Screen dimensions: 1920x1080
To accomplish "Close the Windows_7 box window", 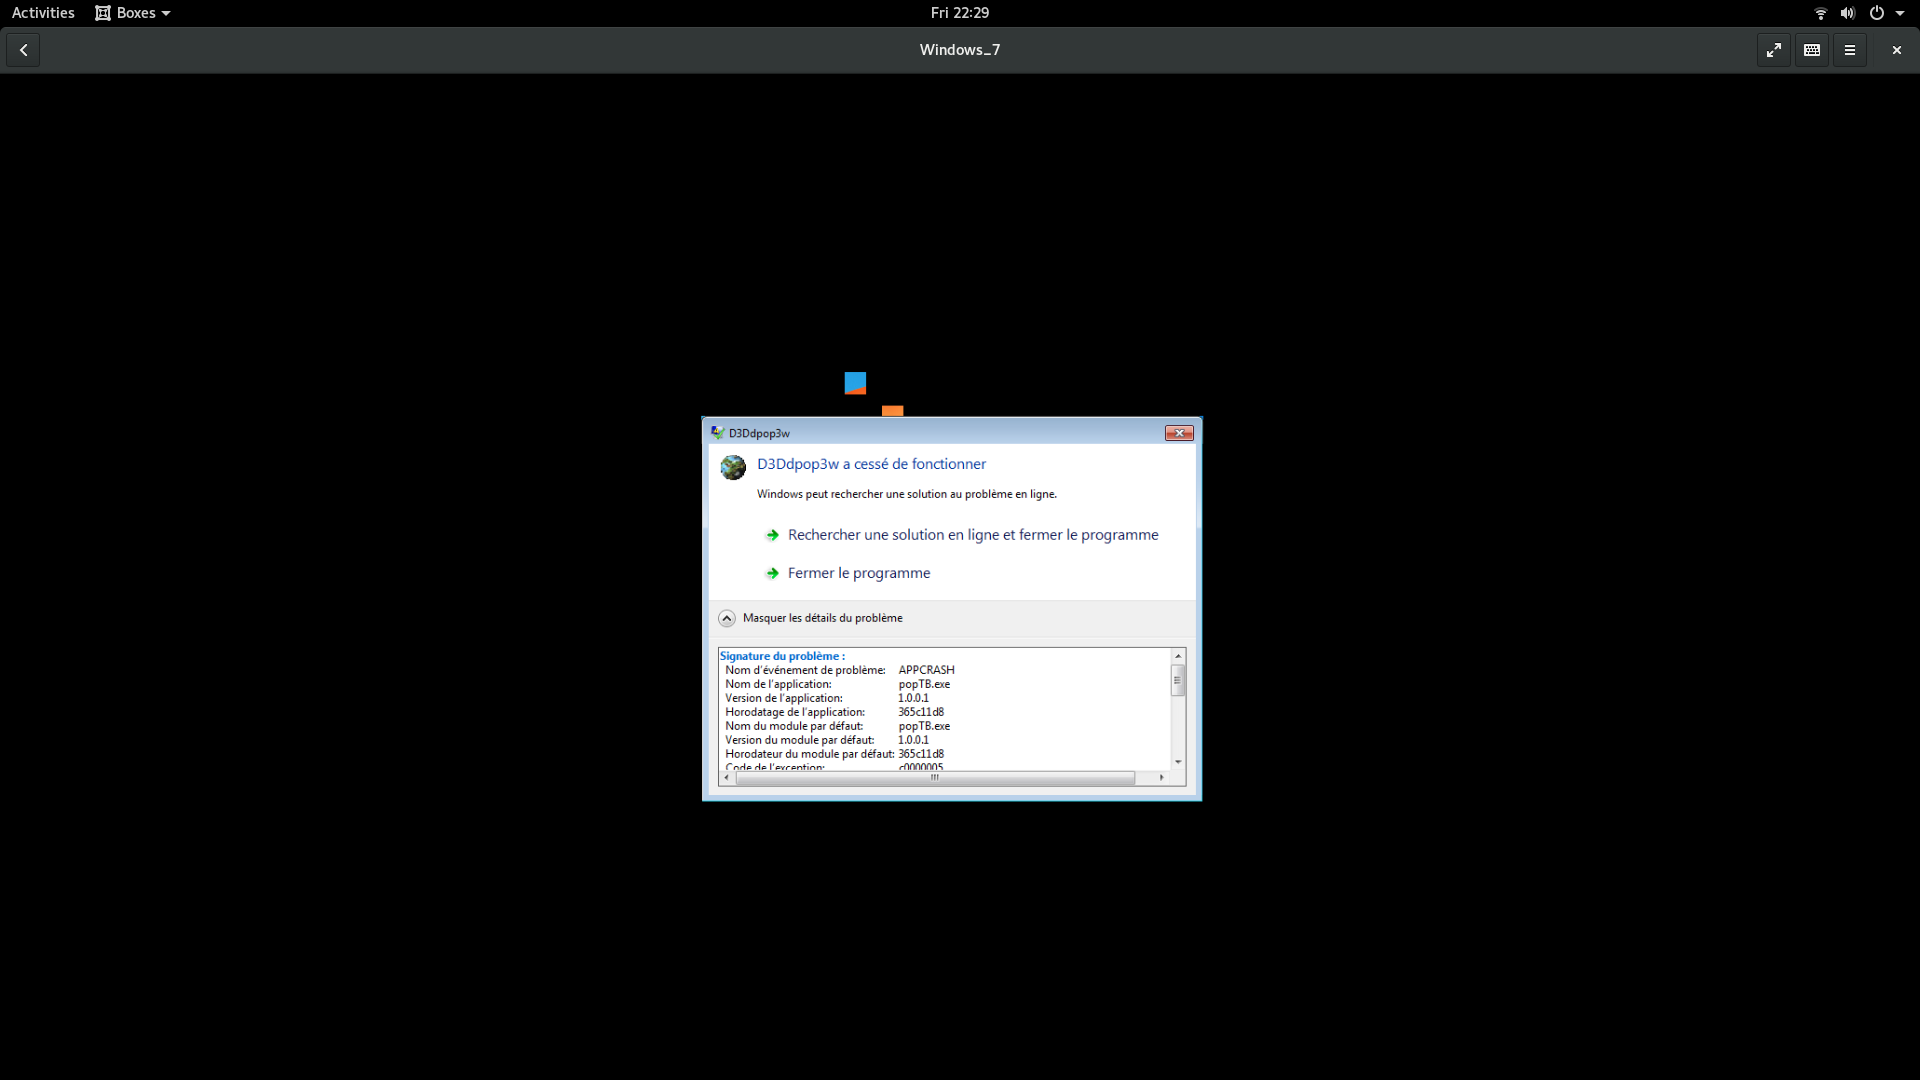I will click(1896, 50).
